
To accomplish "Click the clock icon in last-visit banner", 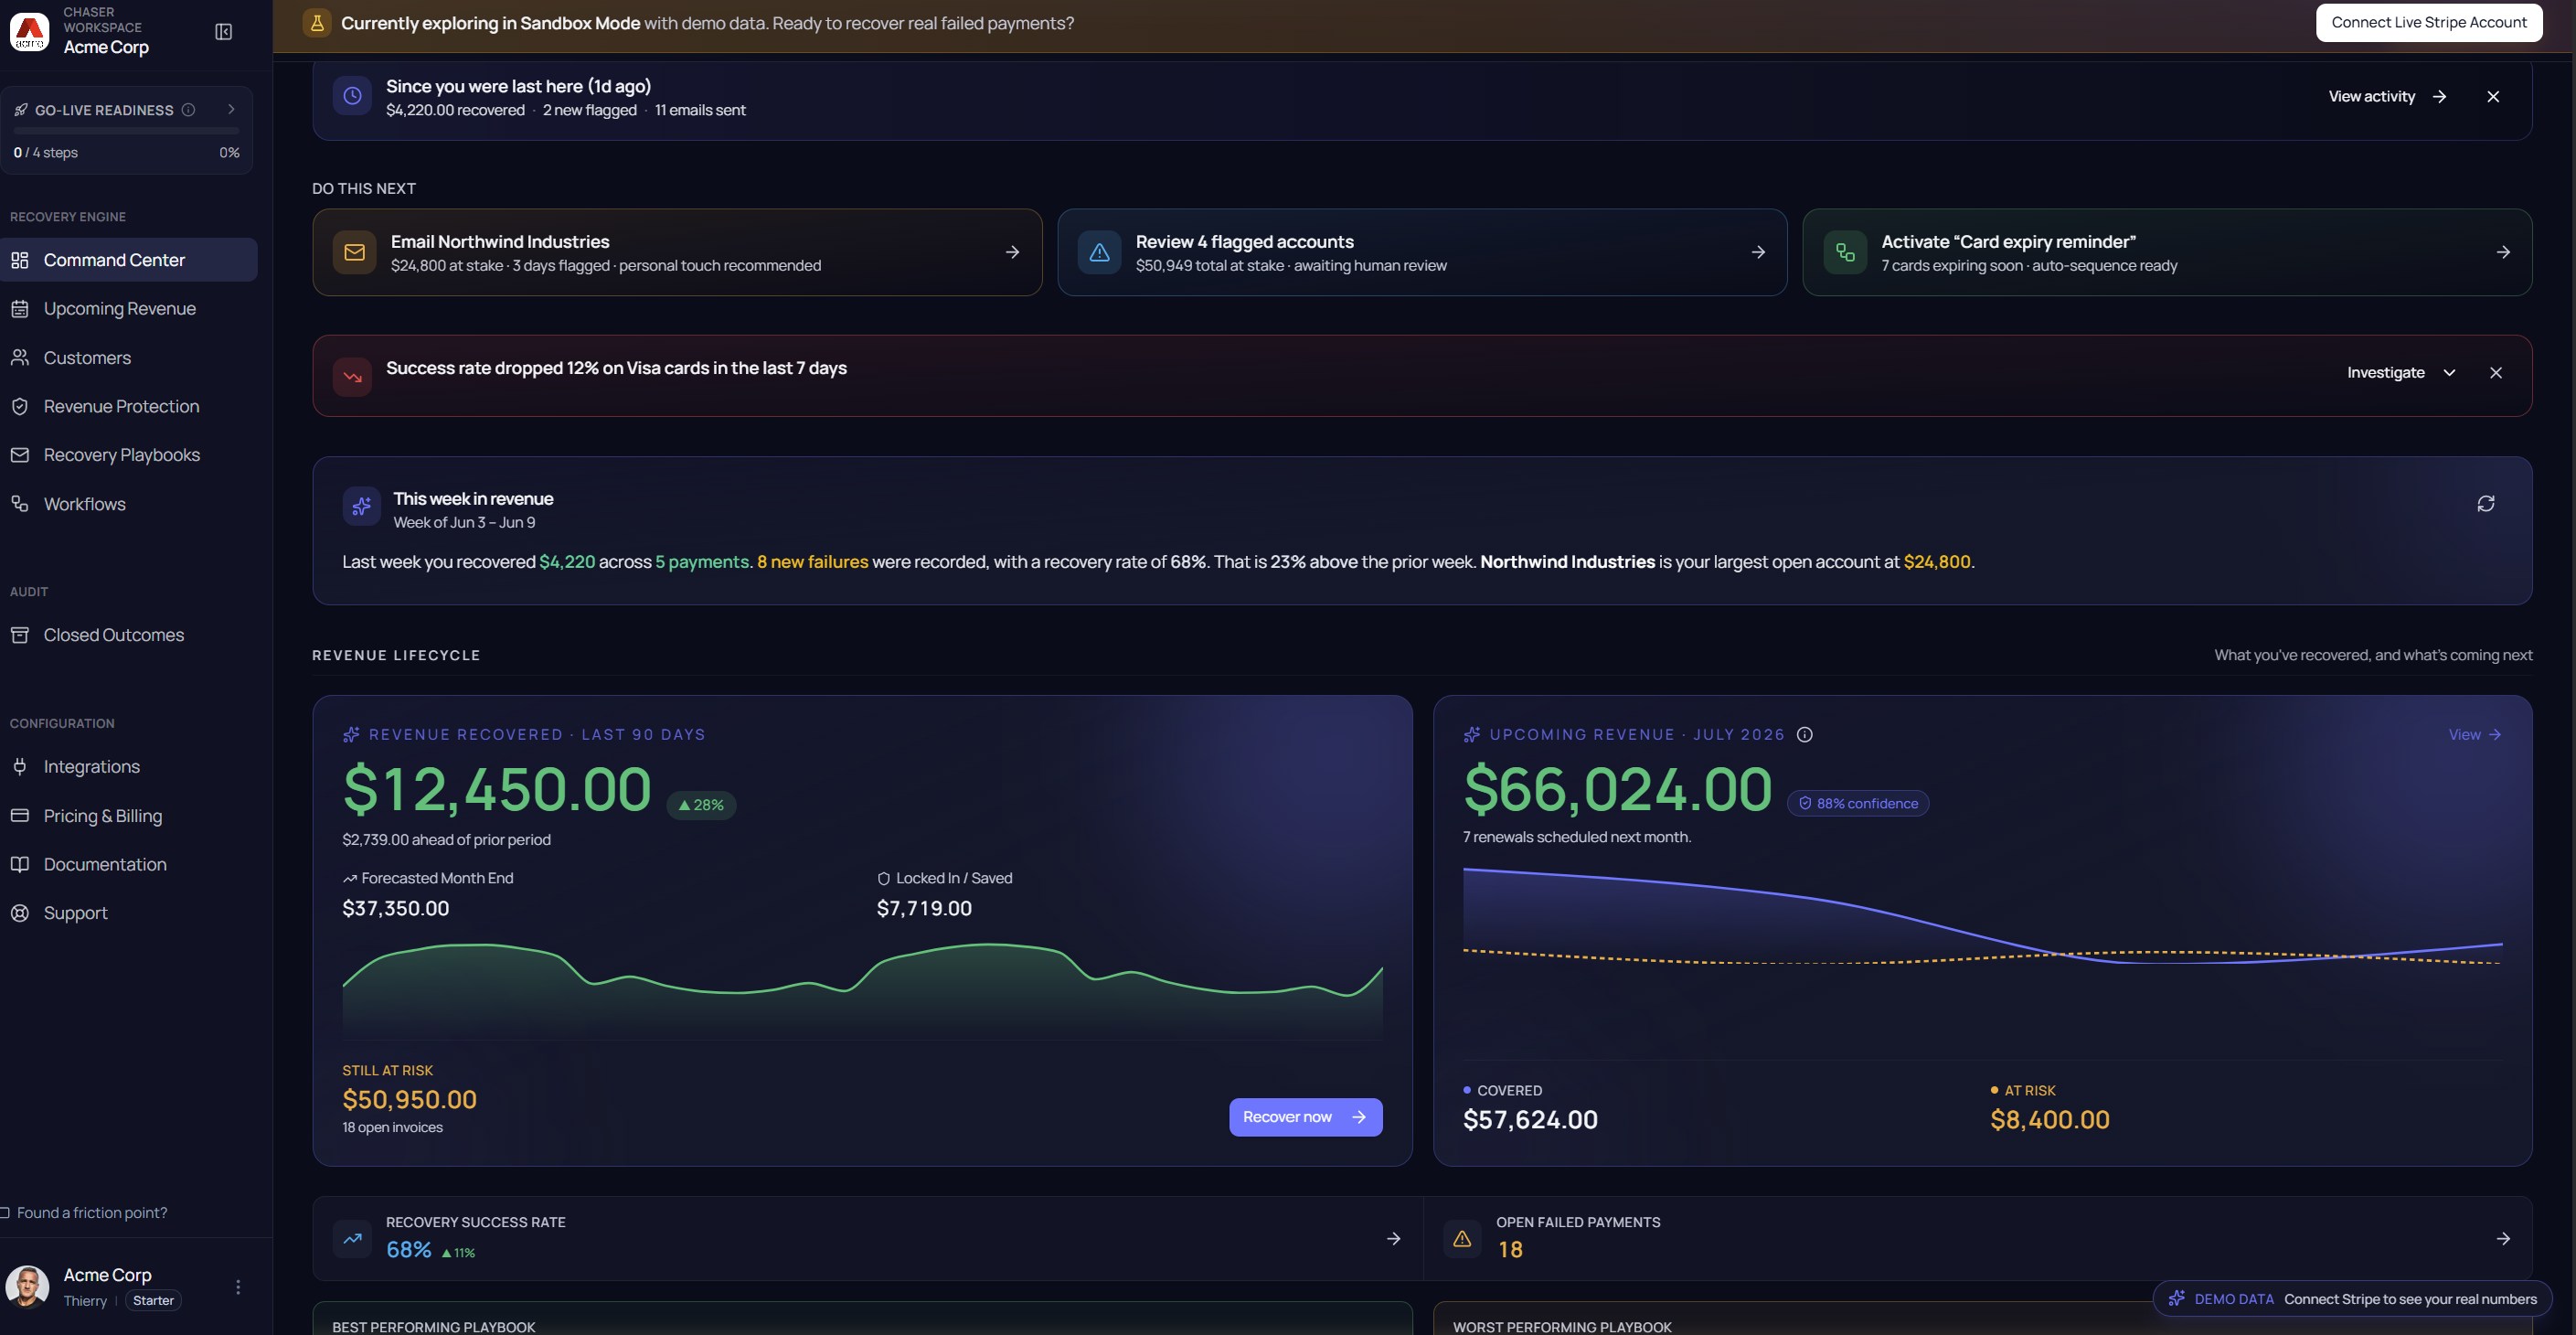I will point(352,96).
